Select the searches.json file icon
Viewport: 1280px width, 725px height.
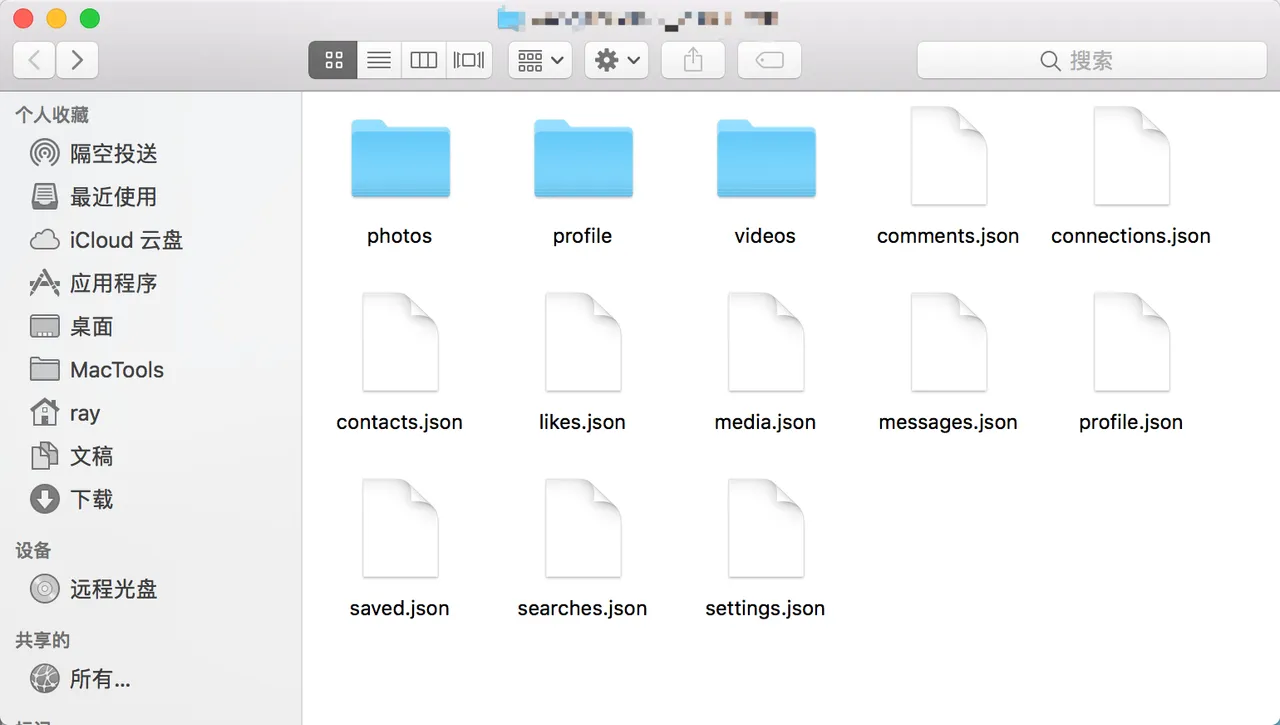coord(583,528)
